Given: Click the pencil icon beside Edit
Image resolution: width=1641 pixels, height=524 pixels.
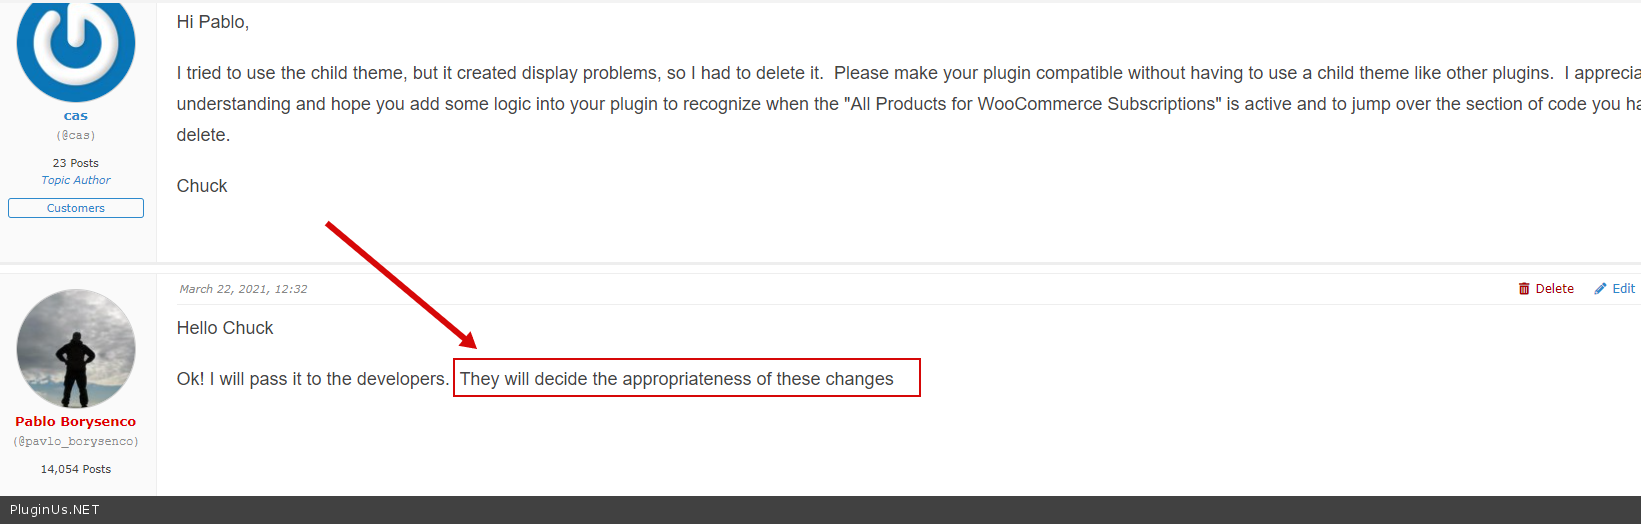Looking at the screenshot, I should (1600, 289).
